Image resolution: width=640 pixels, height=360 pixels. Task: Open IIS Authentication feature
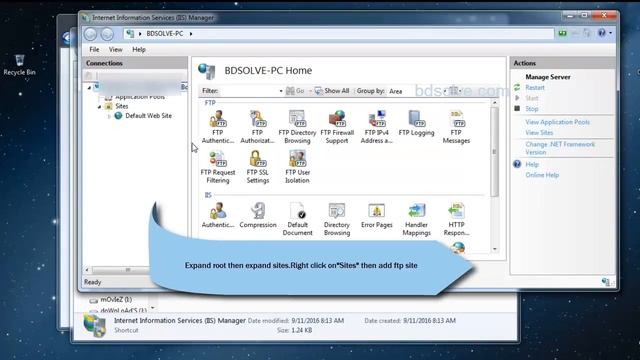(218, 215)
